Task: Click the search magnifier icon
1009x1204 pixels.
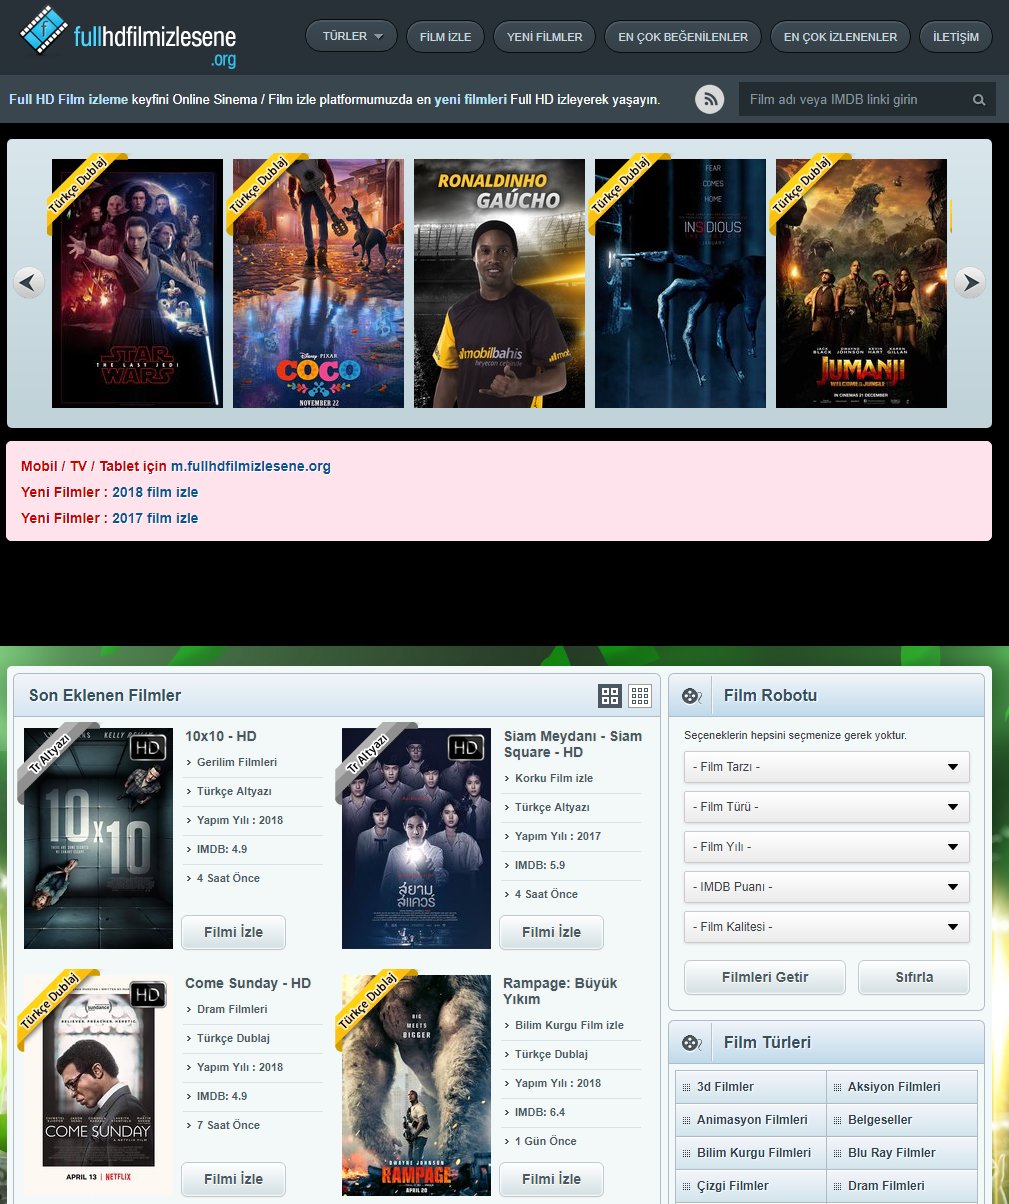Action: [979, 100]
